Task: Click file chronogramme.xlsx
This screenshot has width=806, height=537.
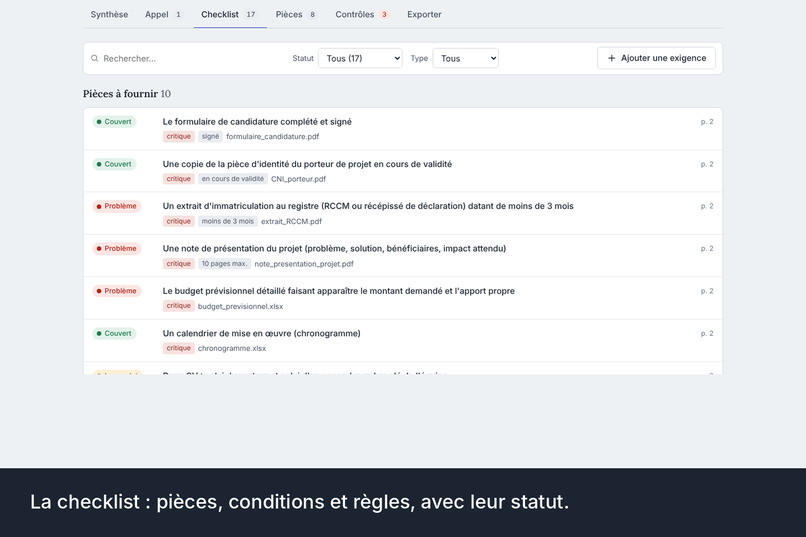Action: 232,348
